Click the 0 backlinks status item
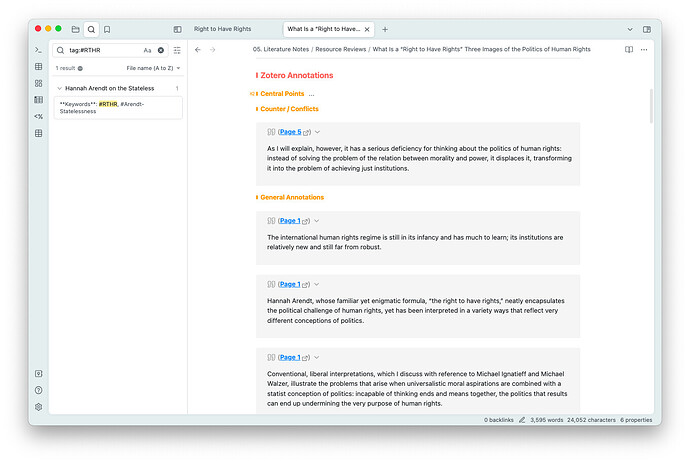 click(499, 420)
